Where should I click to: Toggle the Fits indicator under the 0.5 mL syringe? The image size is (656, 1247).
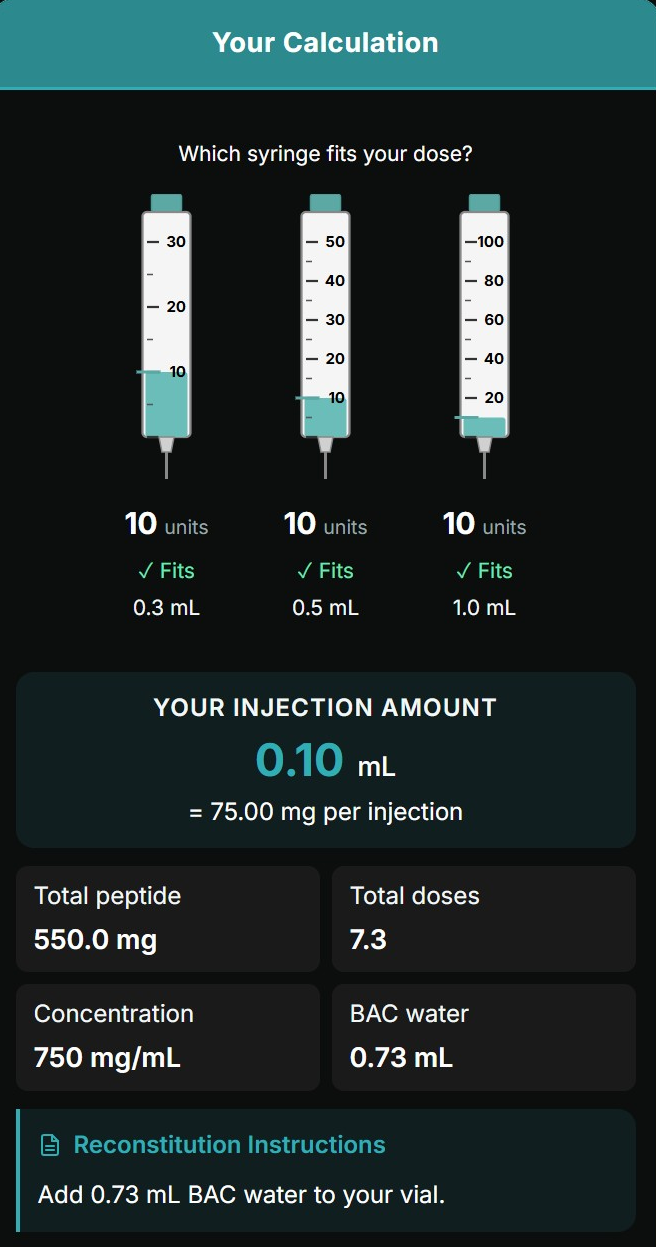[x=325, y=570]
